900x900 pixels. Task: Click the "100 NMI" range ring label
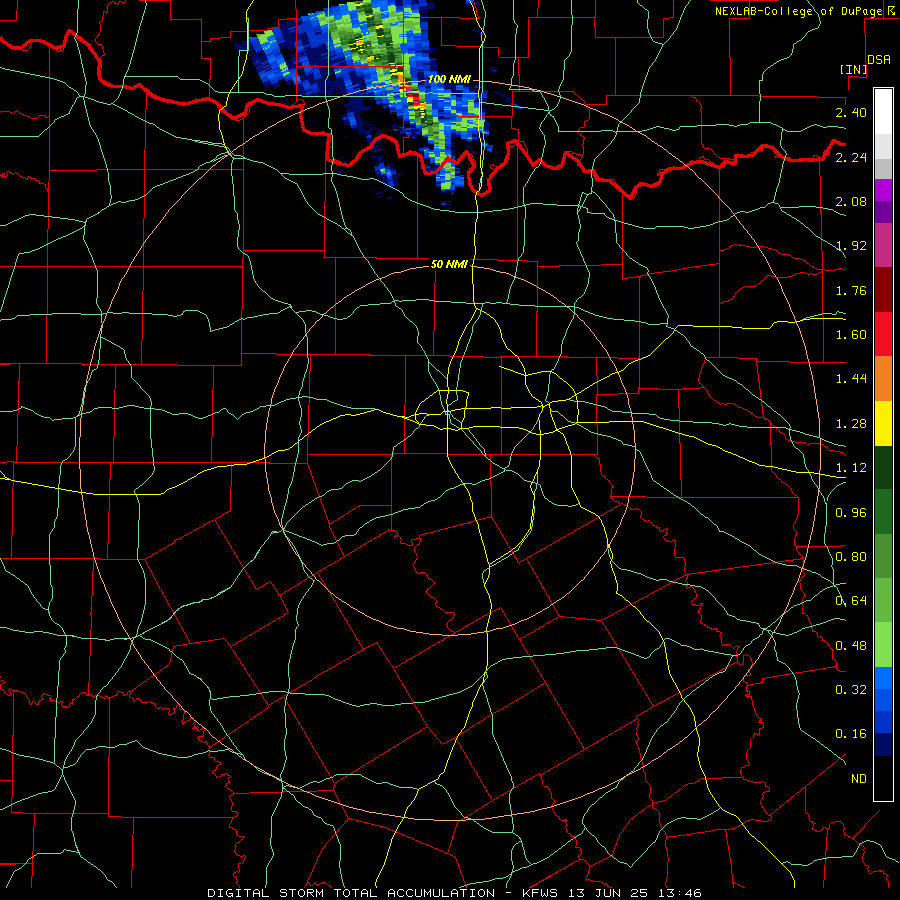pyautogui.click(x=449, y=79)
